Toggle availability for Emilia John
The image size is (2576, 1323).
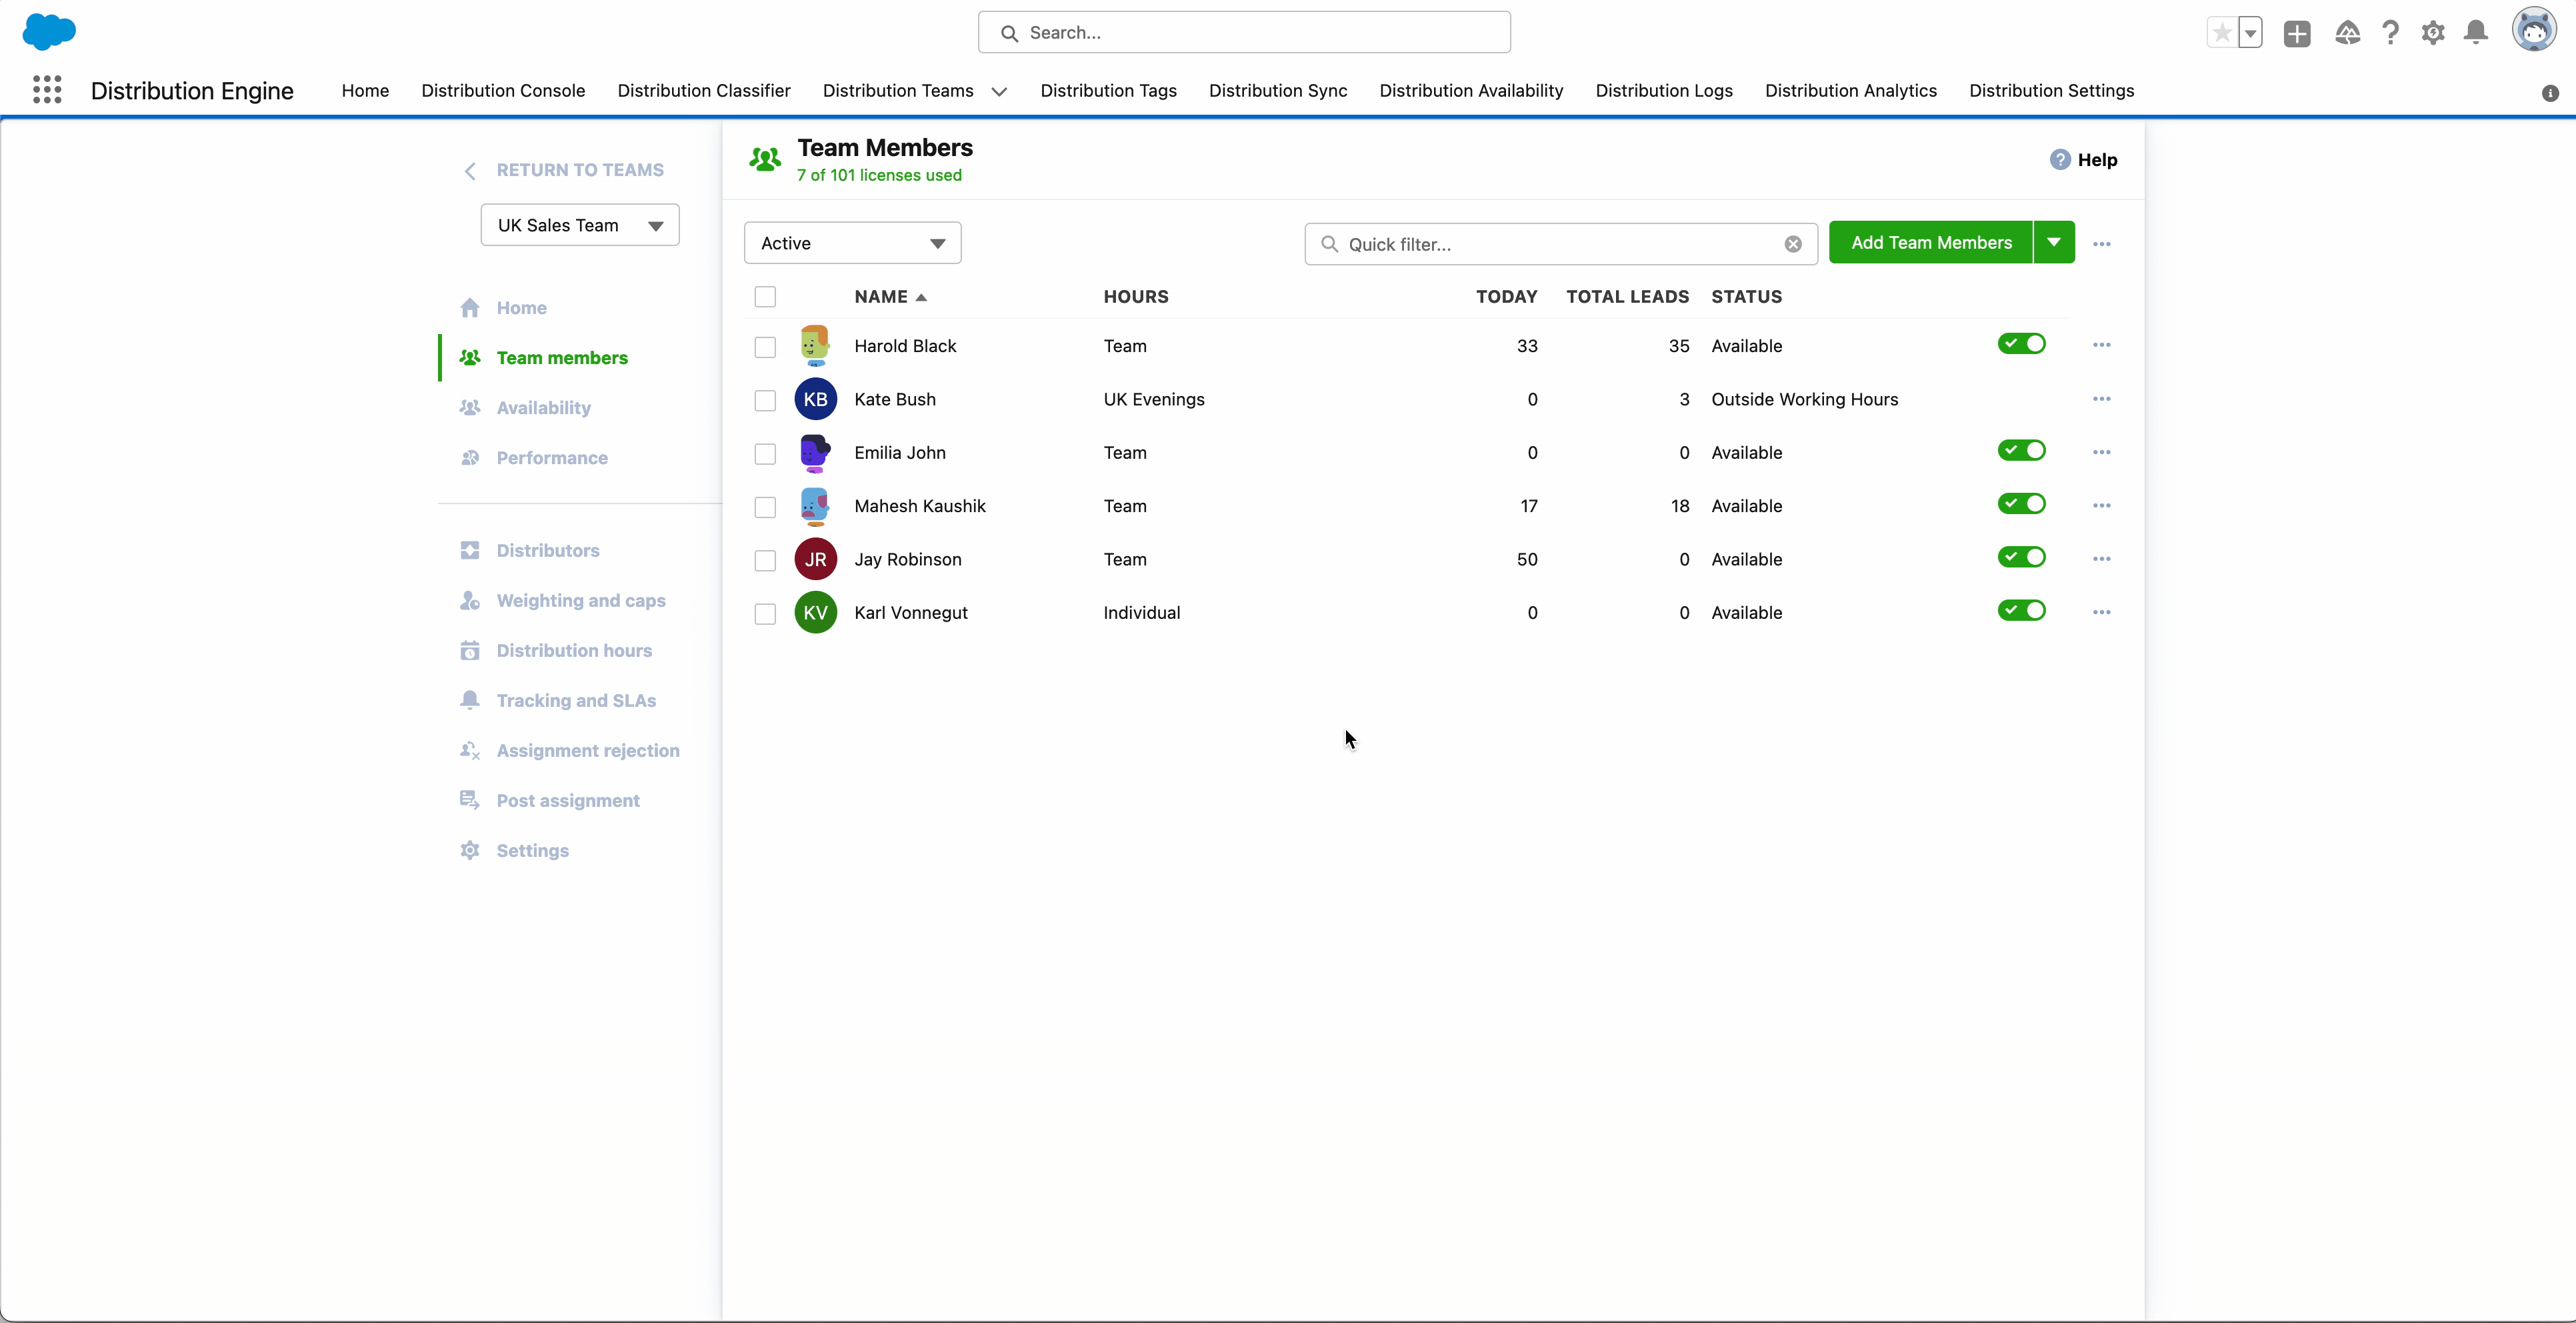pyautogui.click(x=2021, y=450)
